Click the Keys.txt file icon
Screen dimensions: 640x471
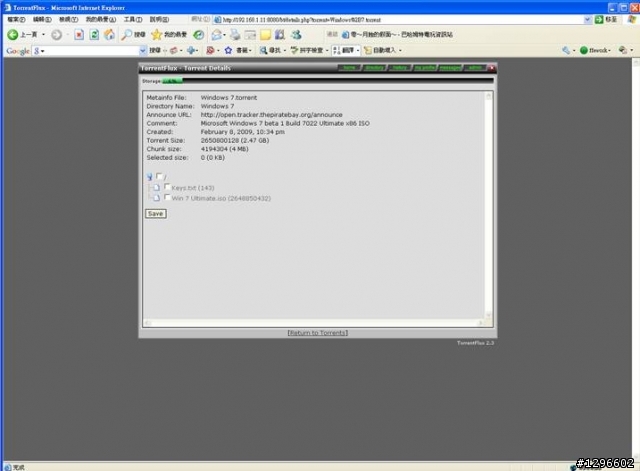[x=156, y=187]
